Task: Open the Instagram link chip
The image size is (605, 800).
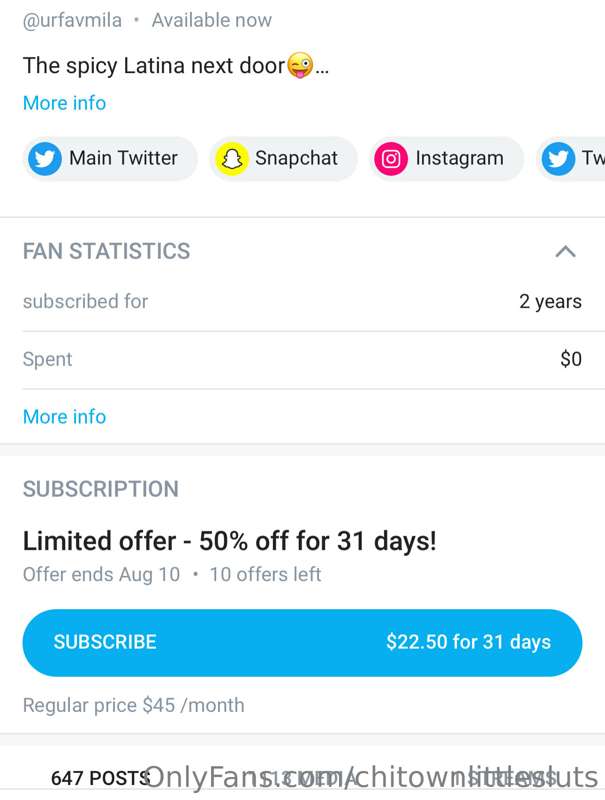Action: click(x=446, y=159)
